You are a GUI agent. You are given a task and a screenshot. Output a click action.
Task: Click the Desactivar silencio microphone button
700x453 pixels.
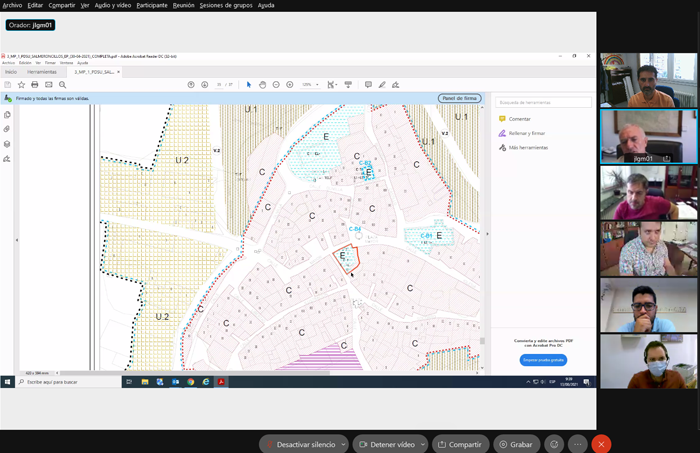click(x=299, y=444)
